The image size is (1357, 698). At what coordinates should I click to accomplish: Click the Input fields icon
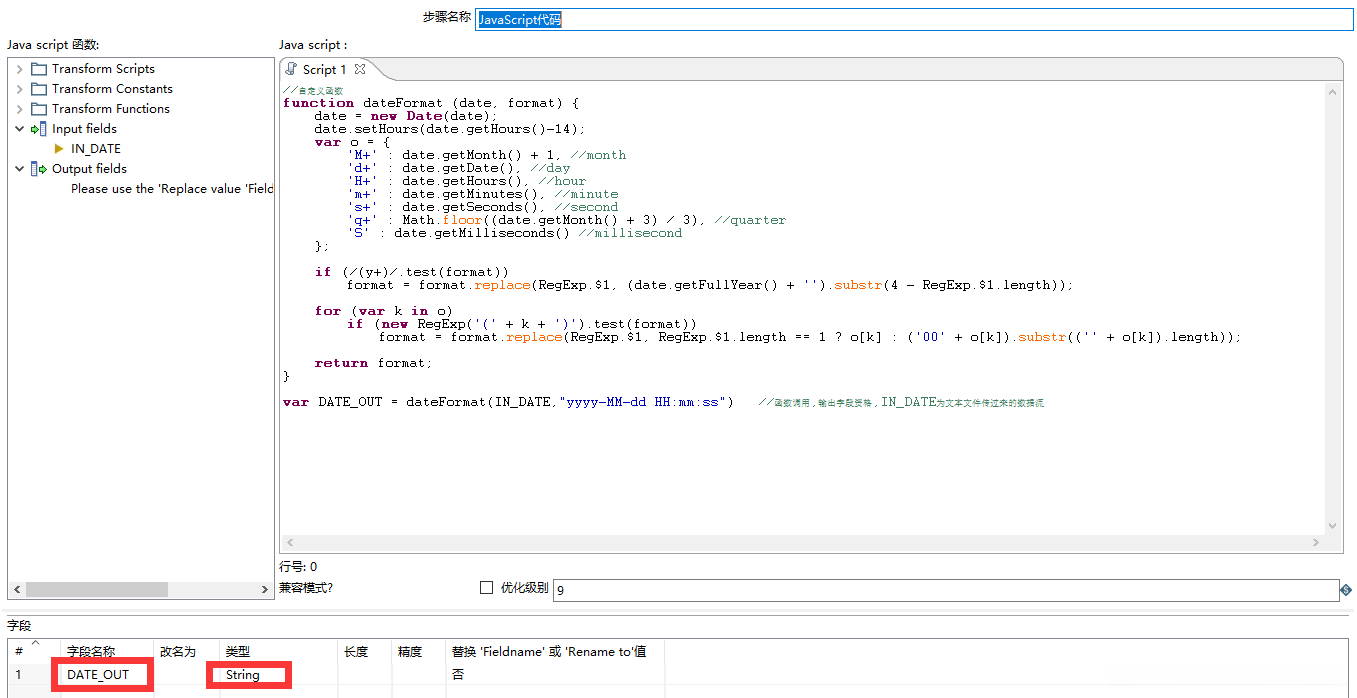pyautogui.click(x=39, y=129)
